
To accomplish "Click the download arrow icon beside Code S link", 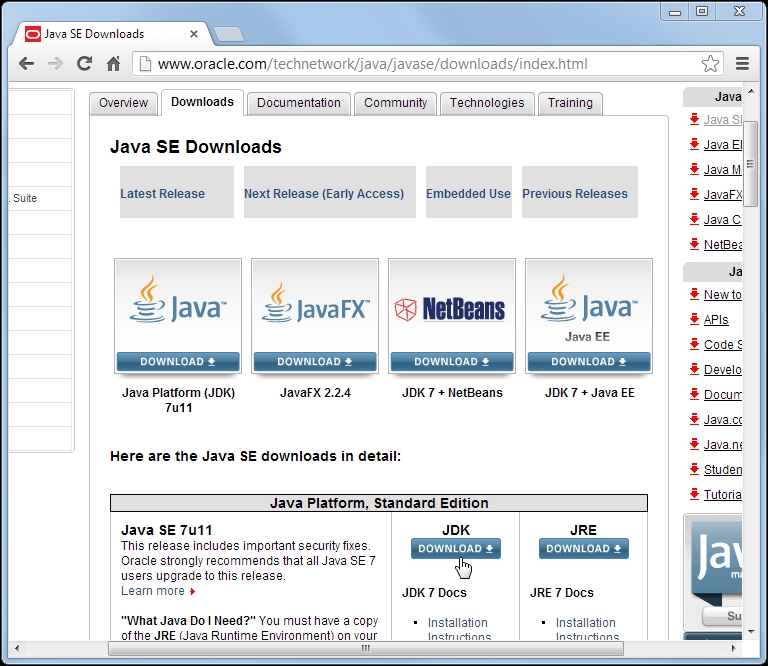I will coord(694,344).
